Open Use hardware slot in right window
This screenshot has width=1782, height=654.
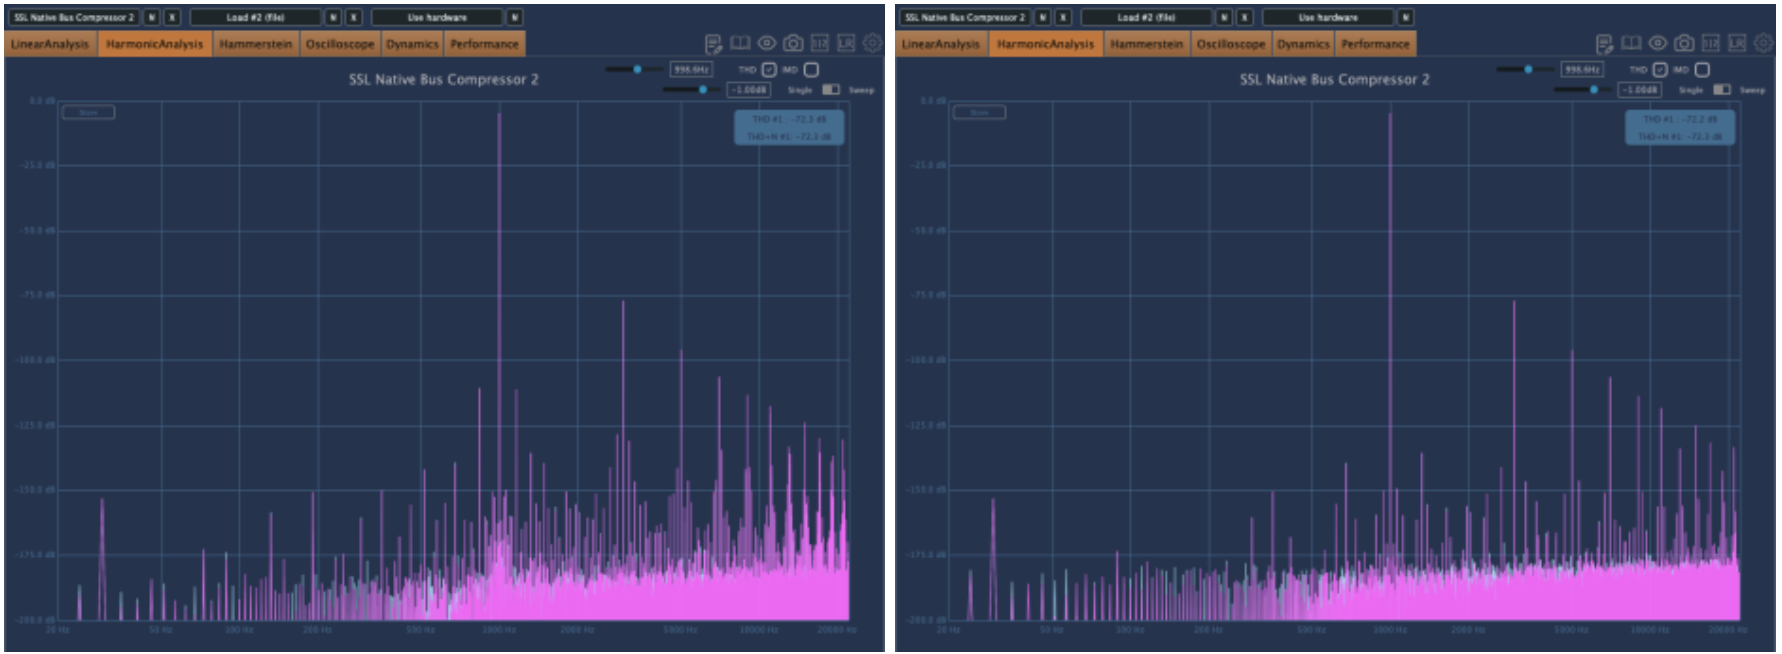[1328, 17]
